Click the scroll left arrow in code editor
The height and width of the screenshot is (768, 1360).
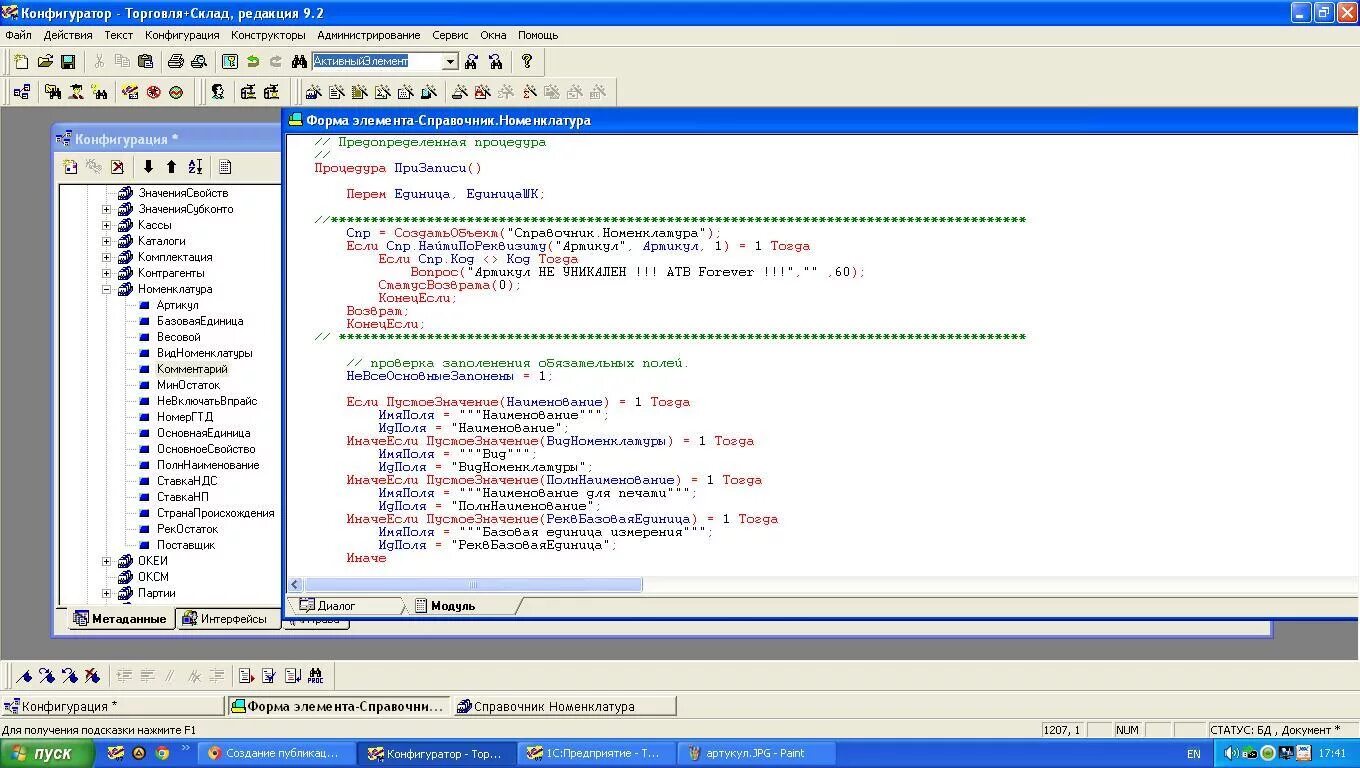pos(296,585)
